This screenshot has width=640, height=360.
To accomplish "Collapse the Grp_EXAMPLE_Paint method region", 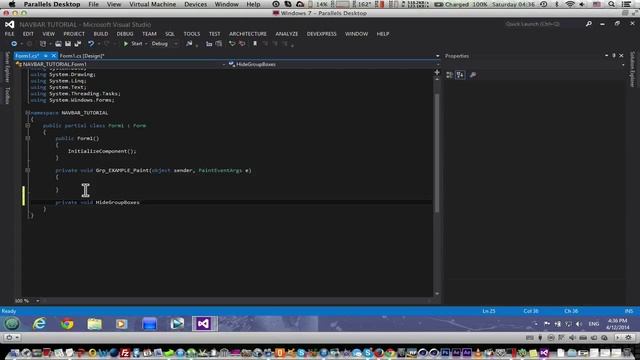I will point(27,170).
